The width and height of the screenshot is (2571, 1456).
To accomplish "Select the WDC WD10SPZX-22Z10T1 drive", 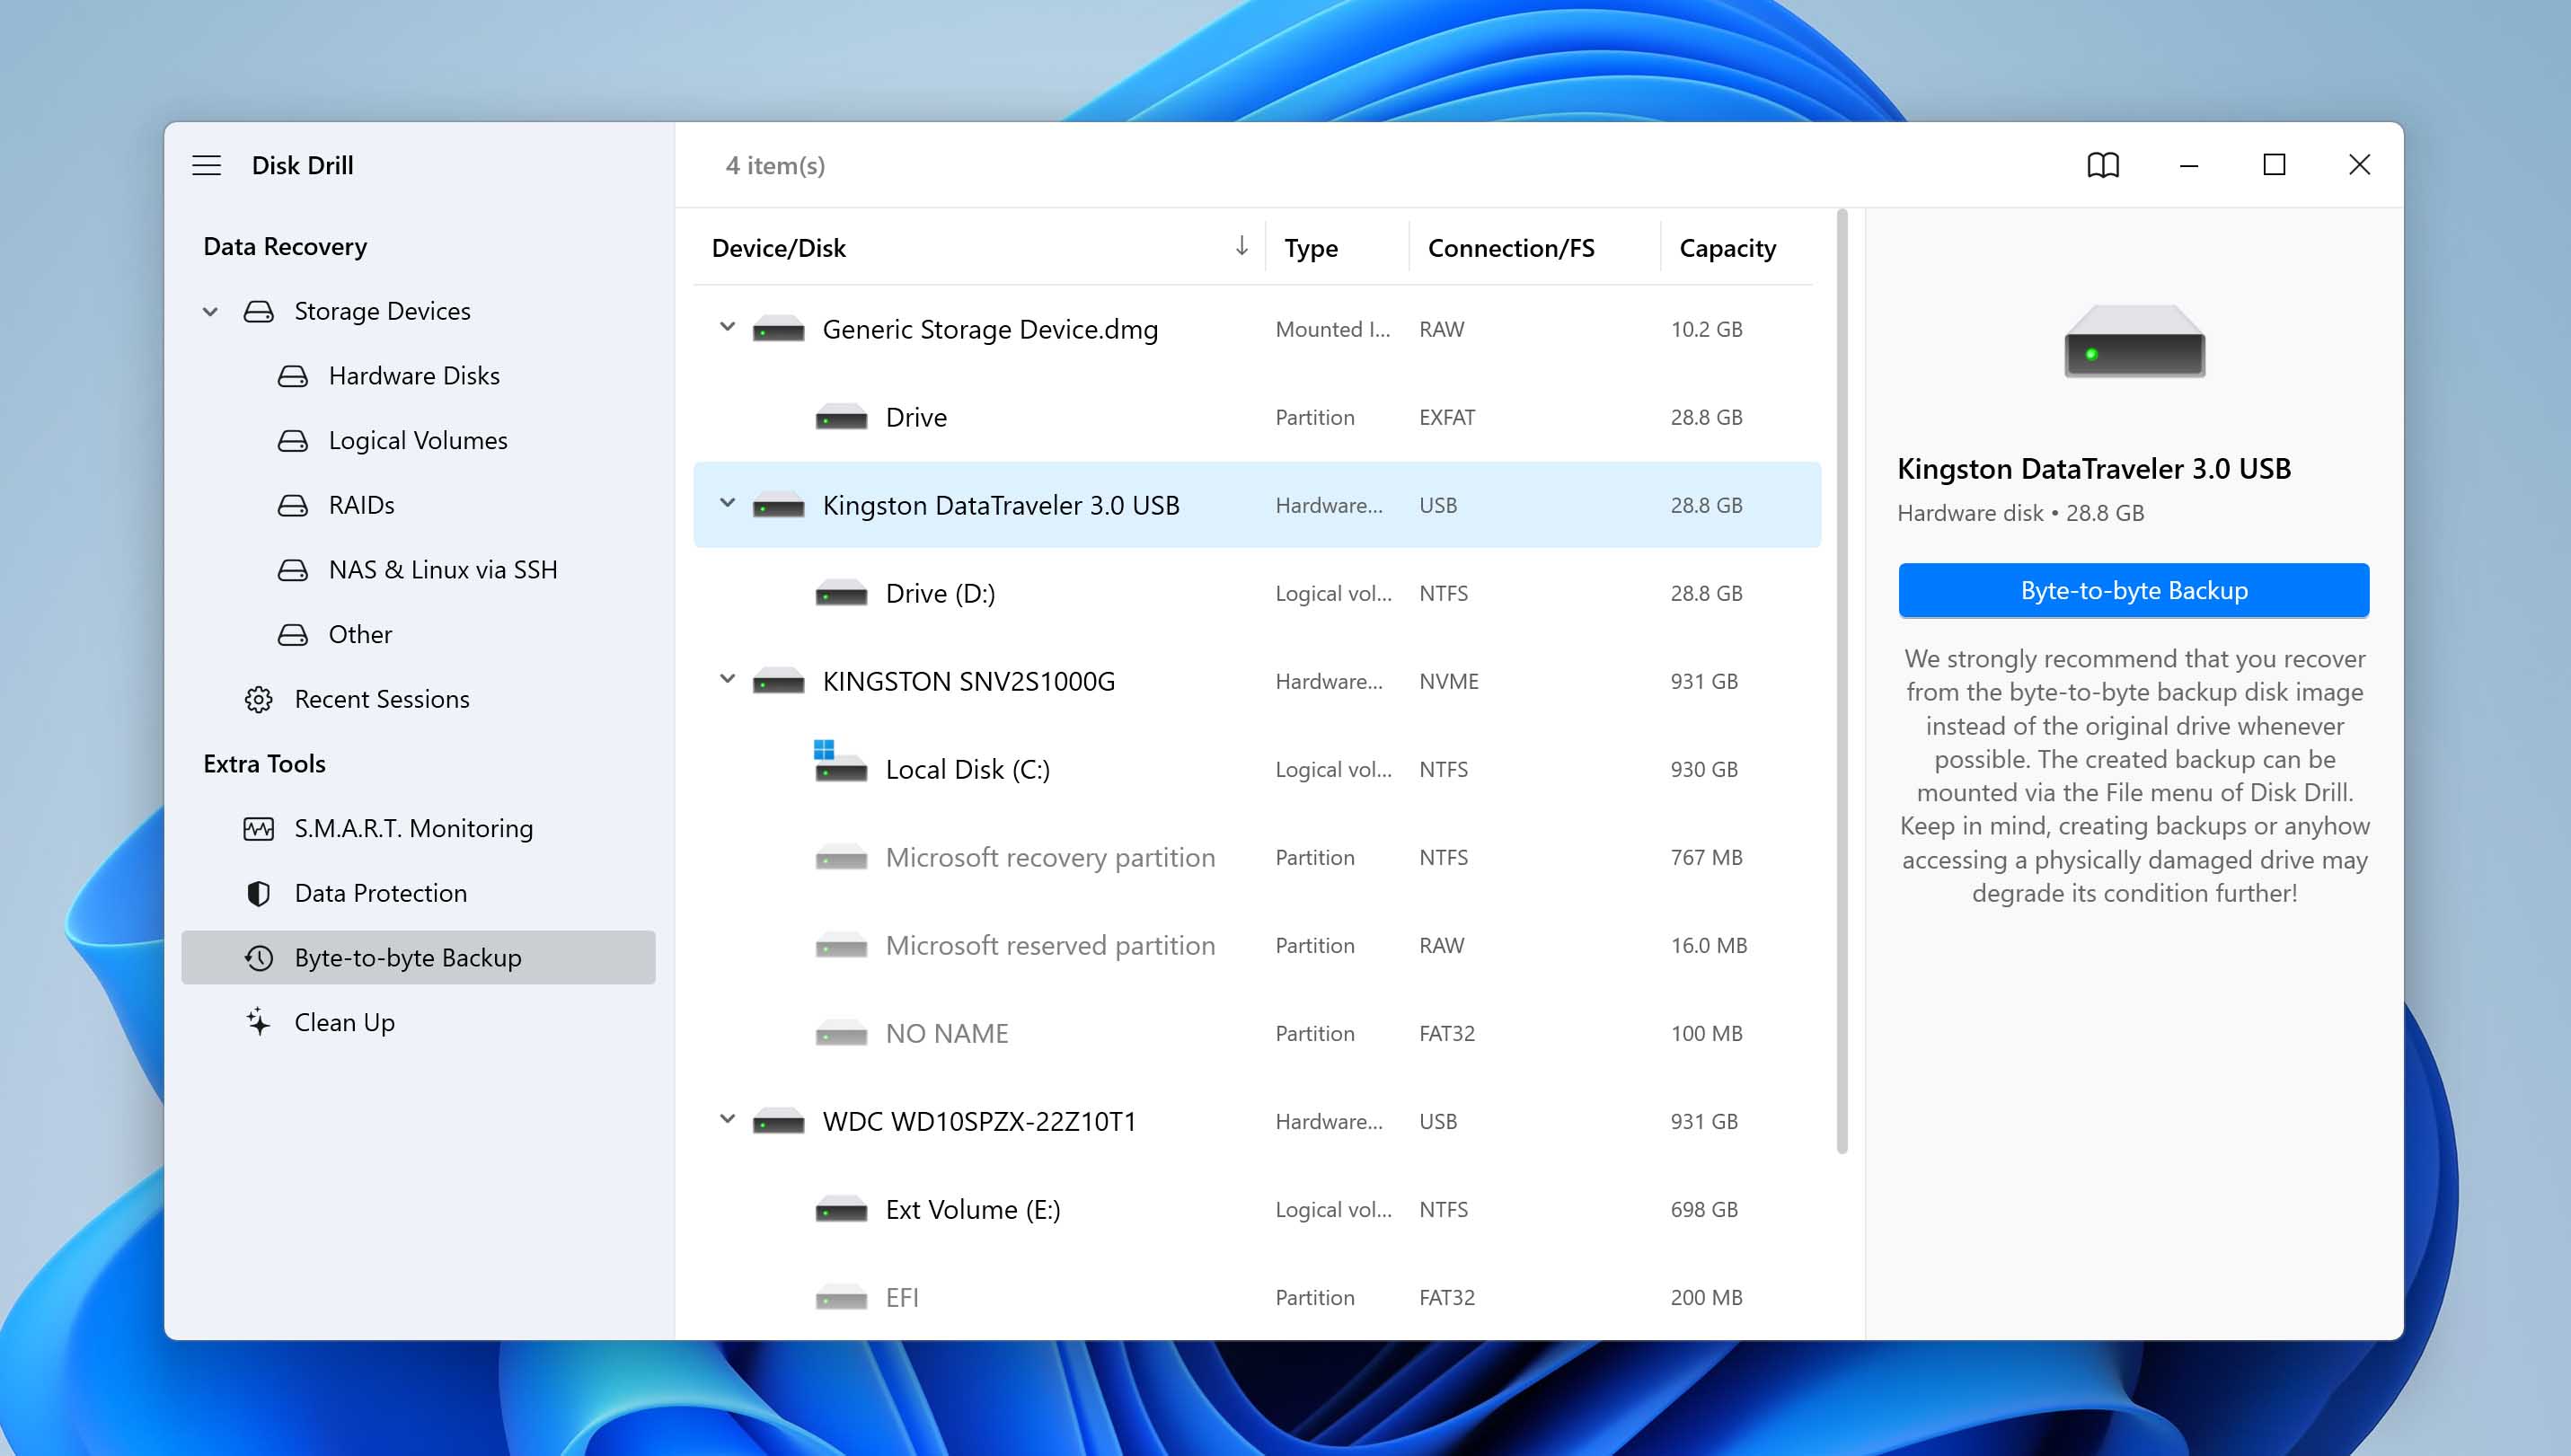I will point(978,1121).
